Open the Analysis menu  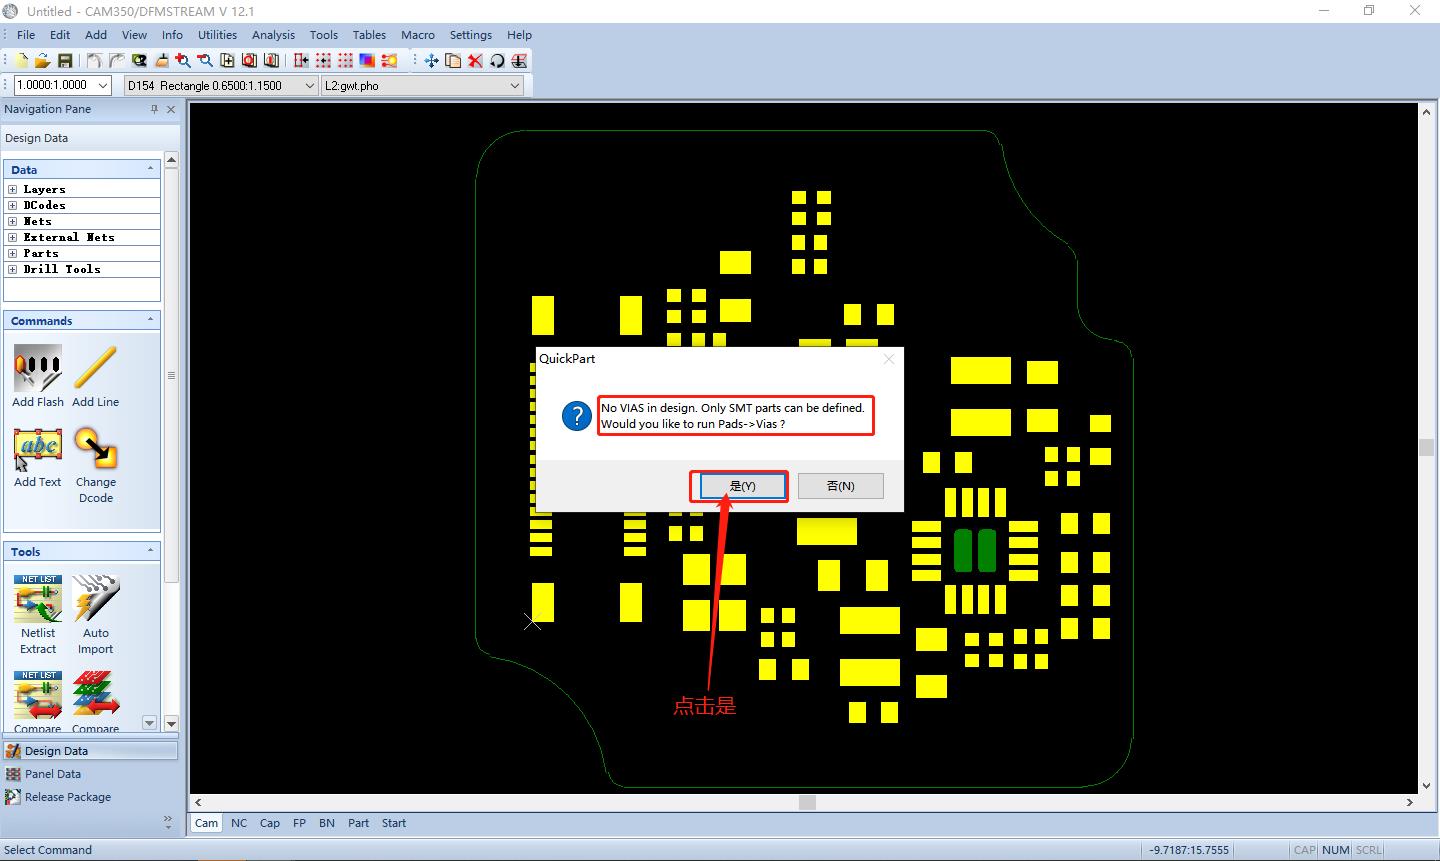coord(273,35)
